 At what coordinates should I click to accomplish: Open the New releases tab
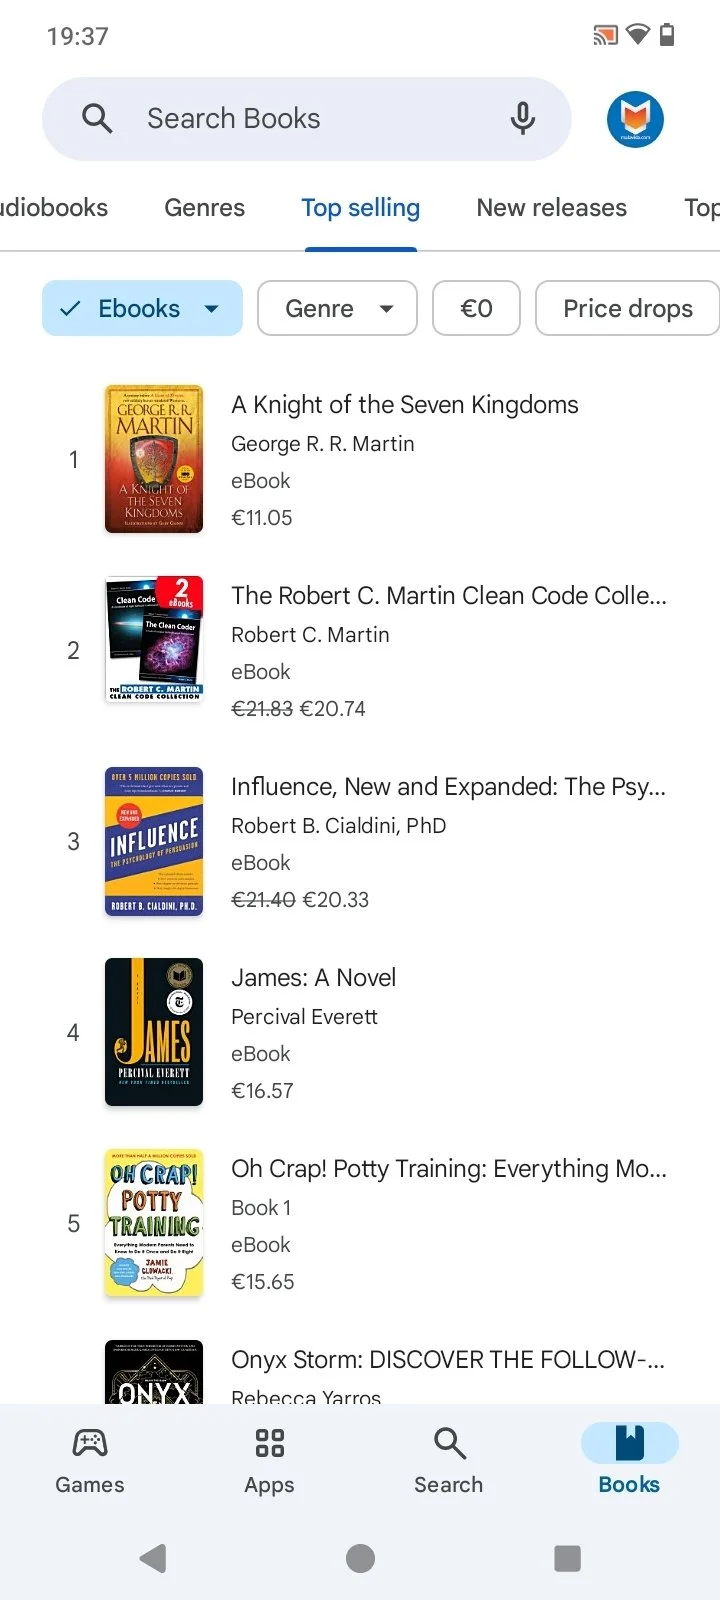pyautogui.click(x=551, y=208)
